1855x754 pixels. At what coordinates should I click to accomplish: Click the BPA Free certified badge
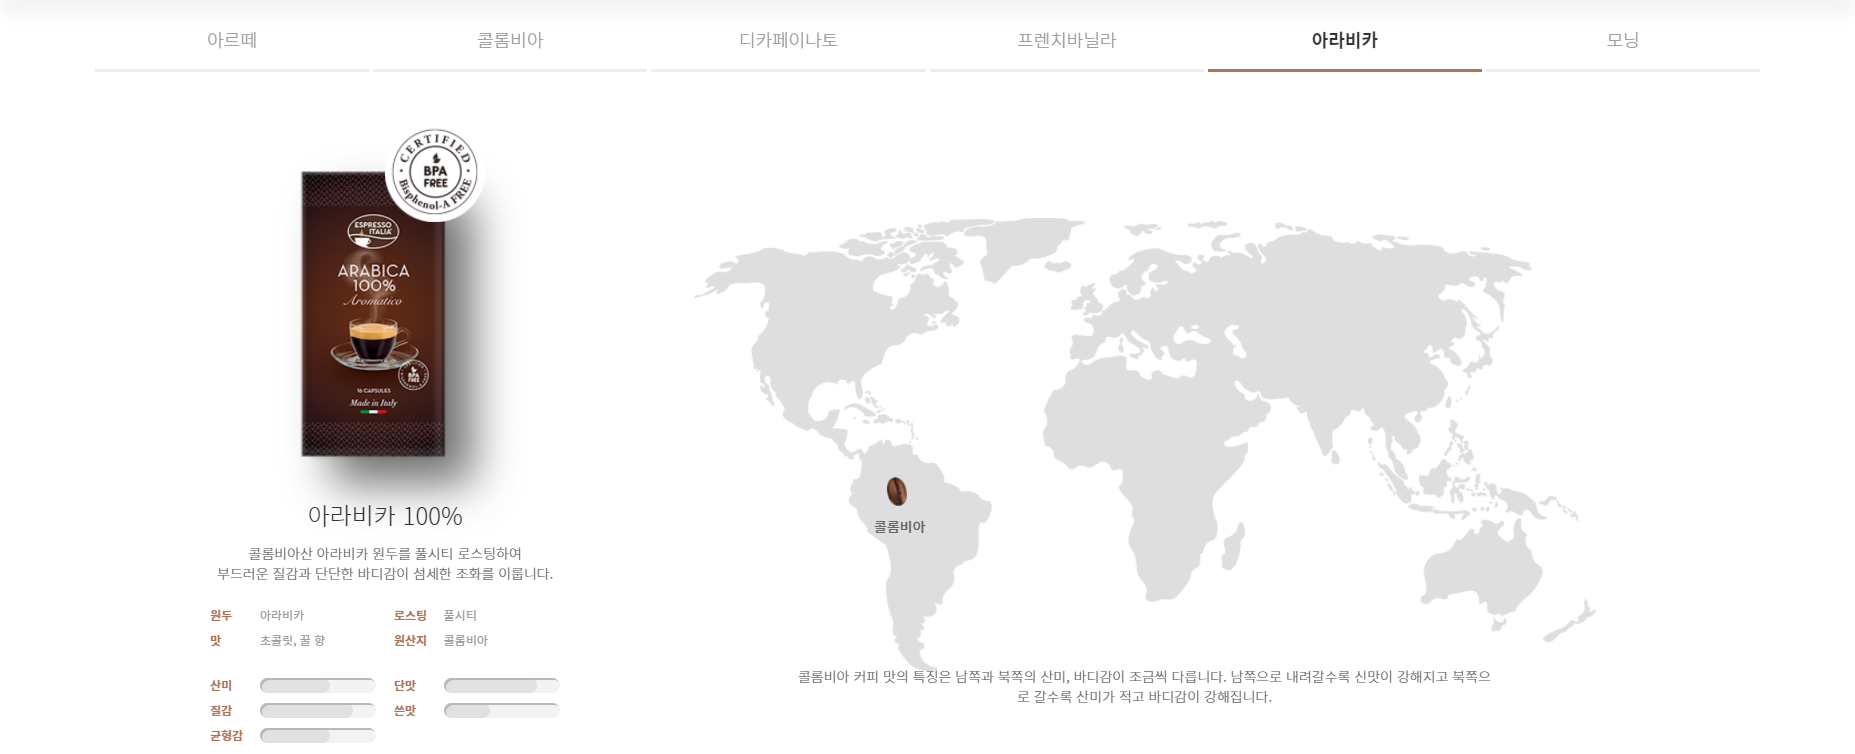(x=435, y=174)
